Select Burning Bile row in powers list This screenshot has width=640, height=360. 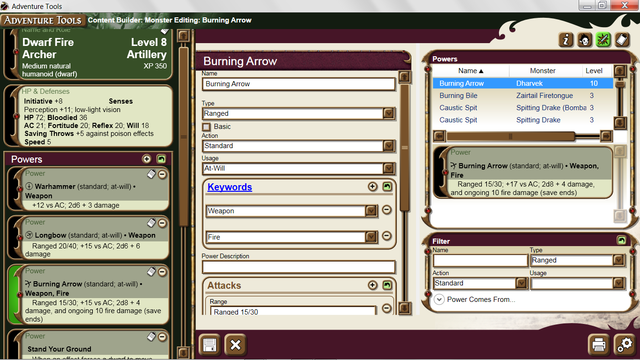(522, 96)
